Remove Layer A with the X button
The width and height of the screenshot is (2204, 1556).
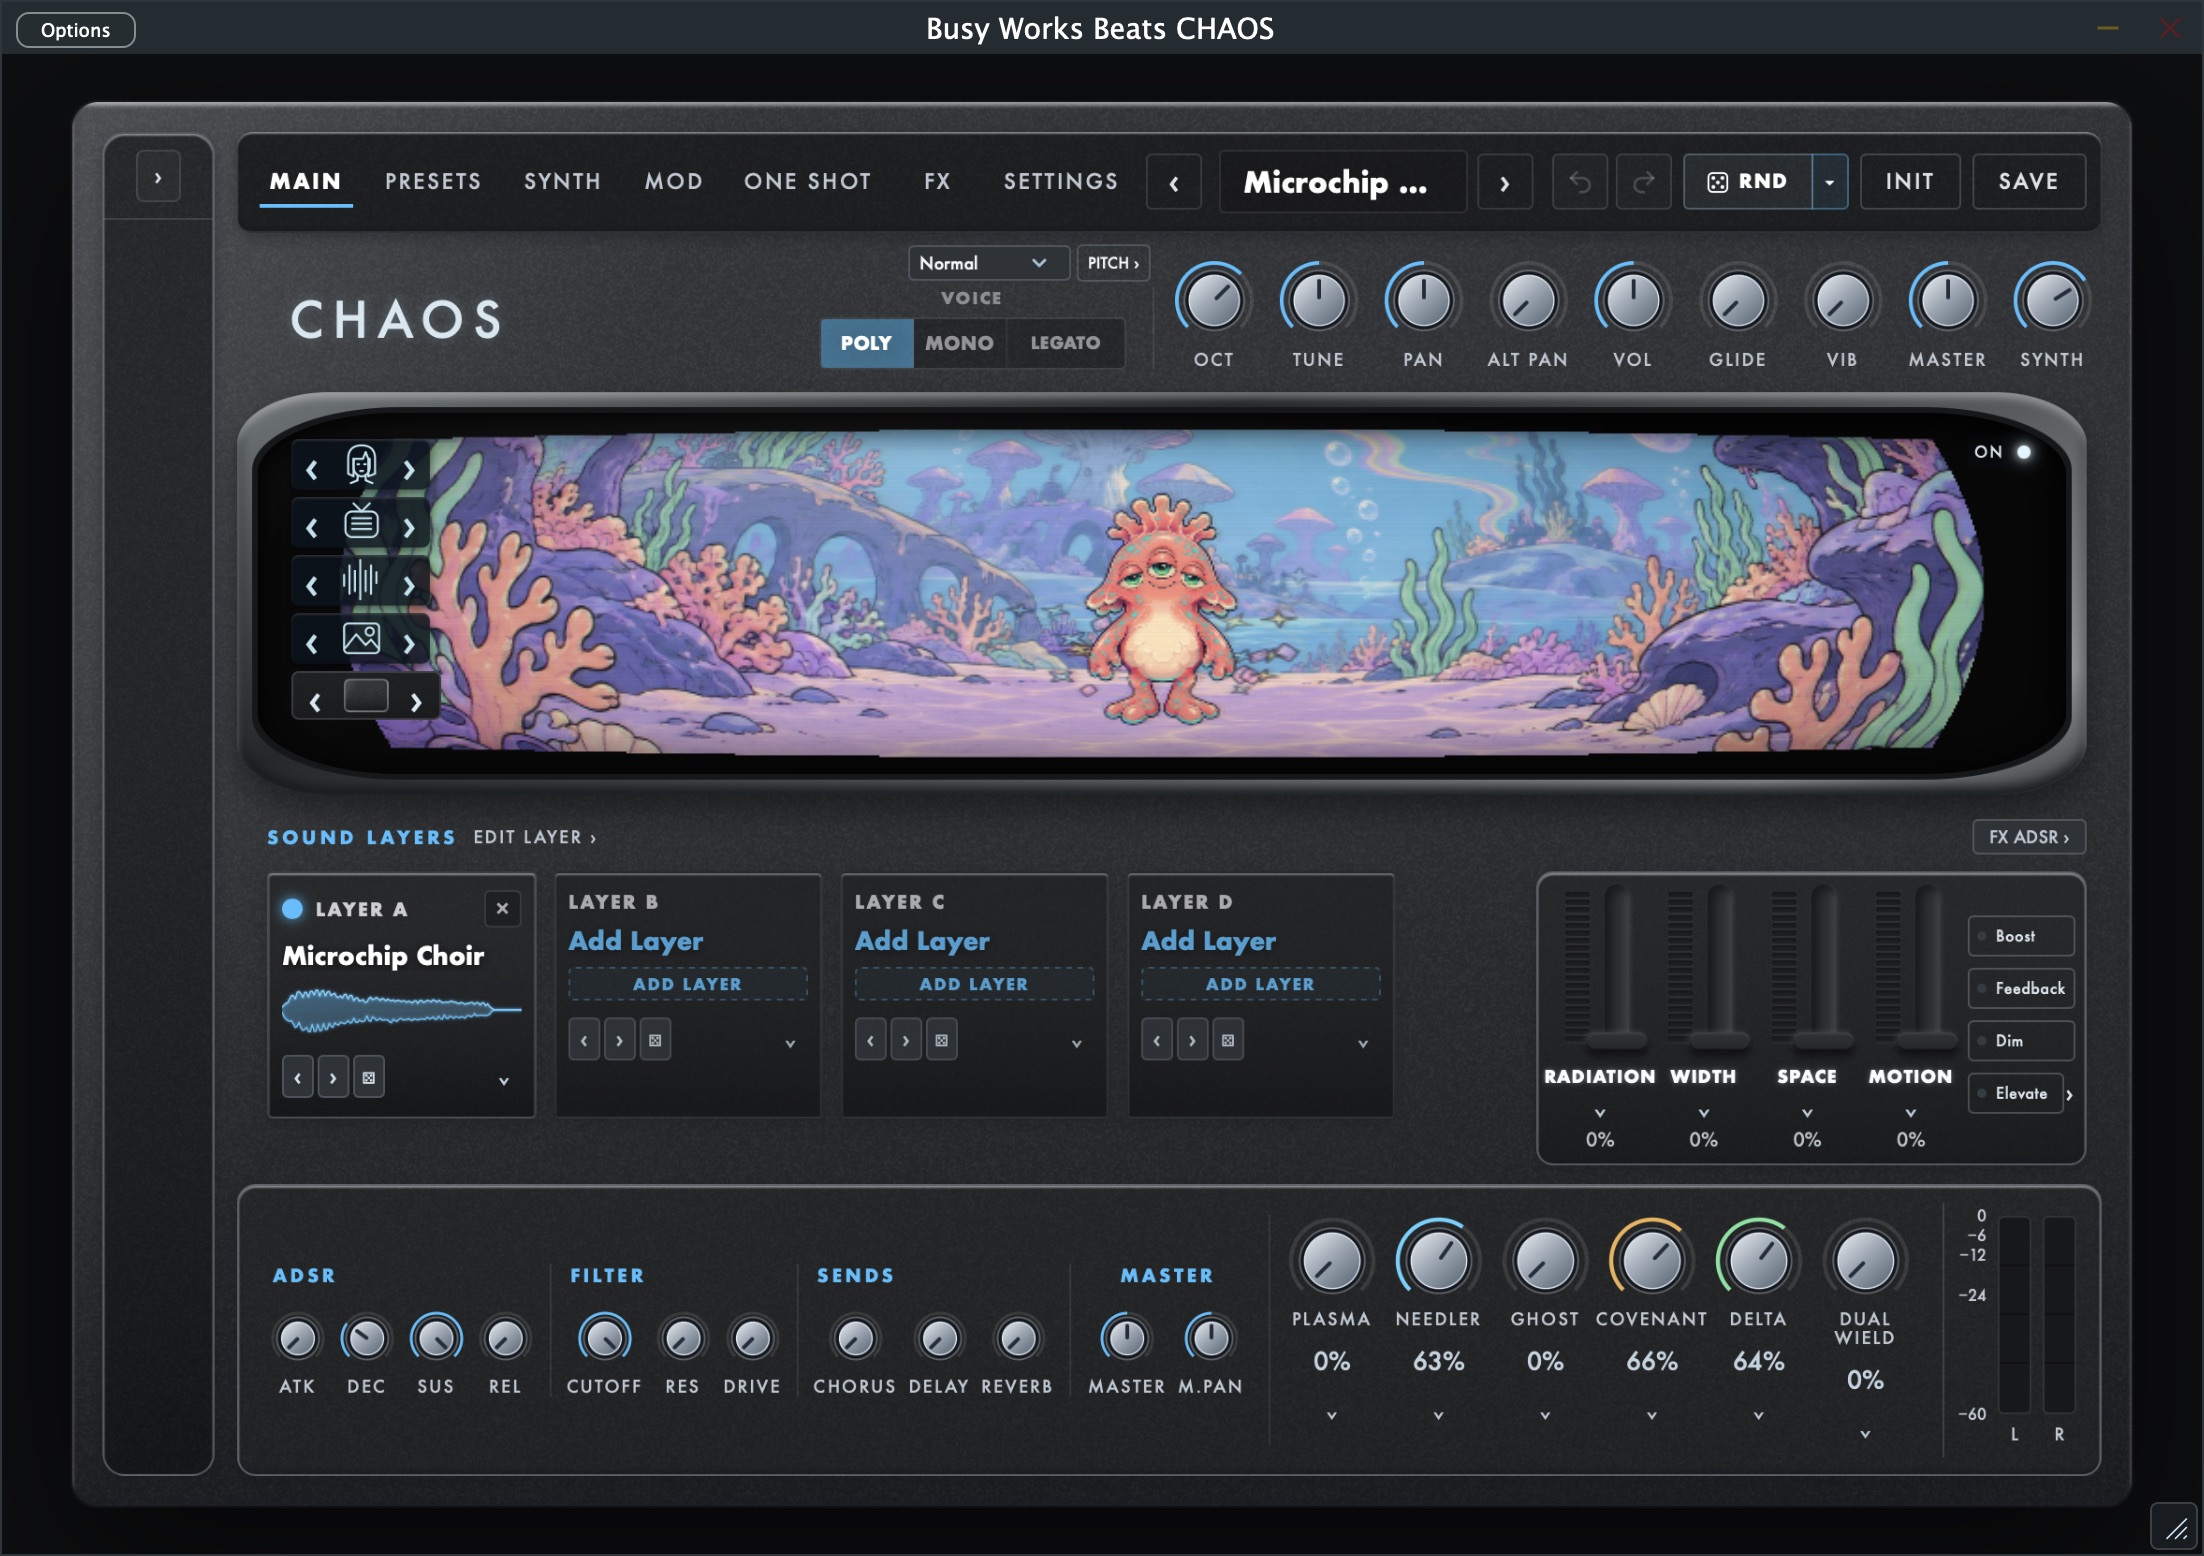(502, 908)
